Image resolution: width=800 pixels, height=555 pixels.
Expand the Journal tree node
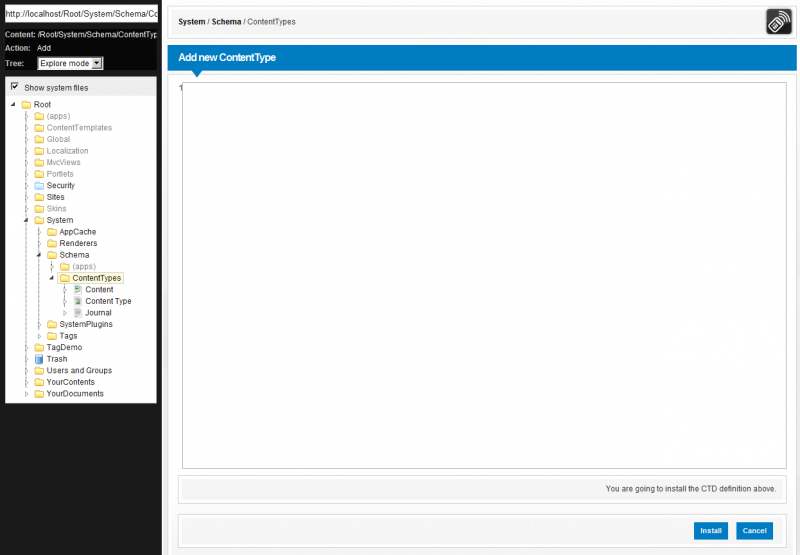coord(65,313)
